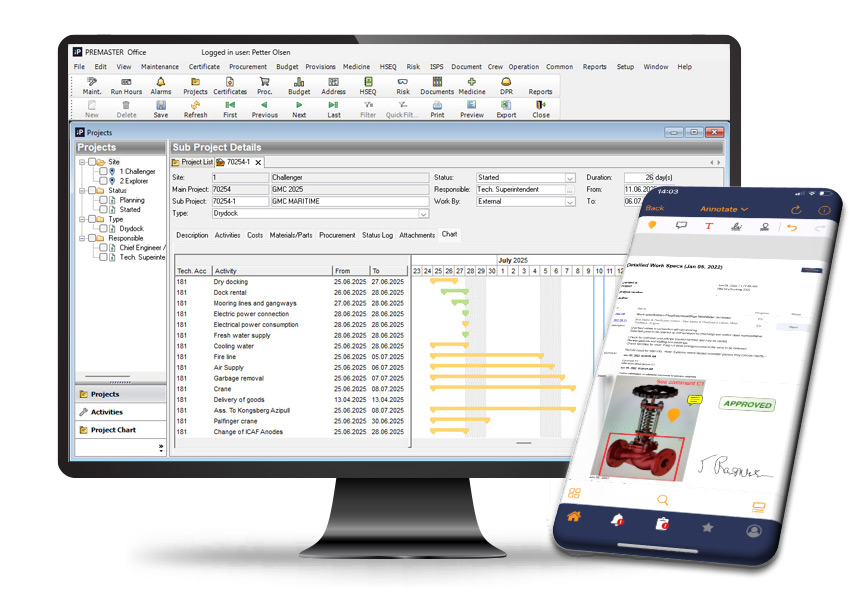Open the Activities navigation button

(120, 412)
